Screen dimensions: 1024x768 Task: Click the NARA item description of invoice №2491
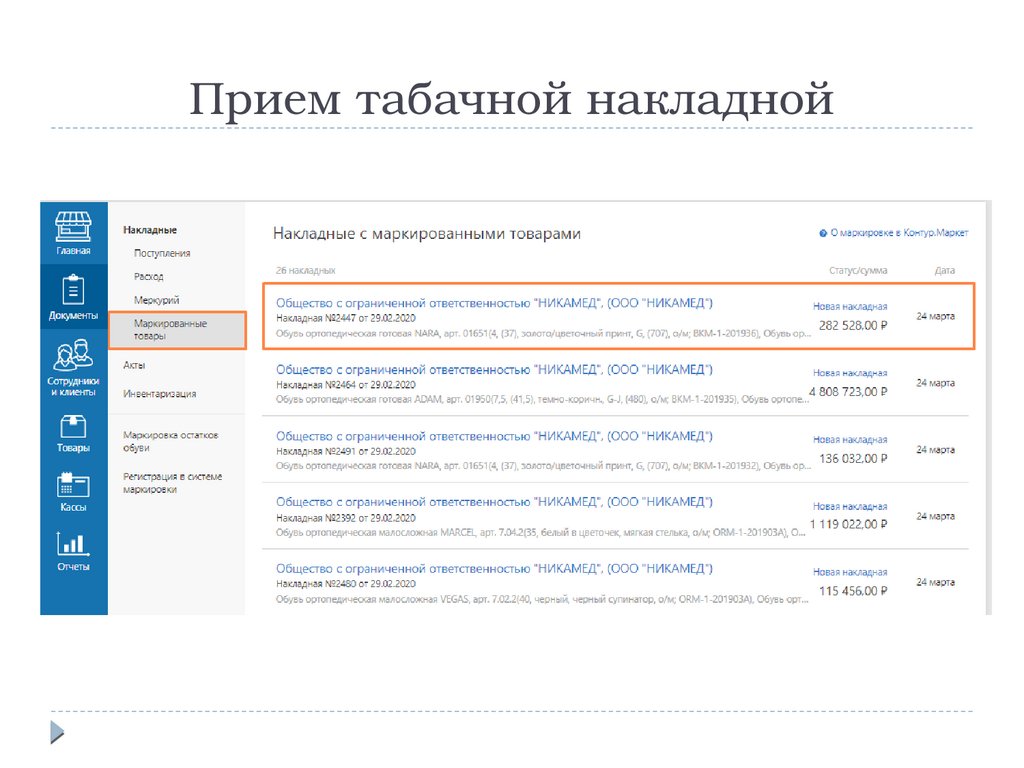point(543,466)
